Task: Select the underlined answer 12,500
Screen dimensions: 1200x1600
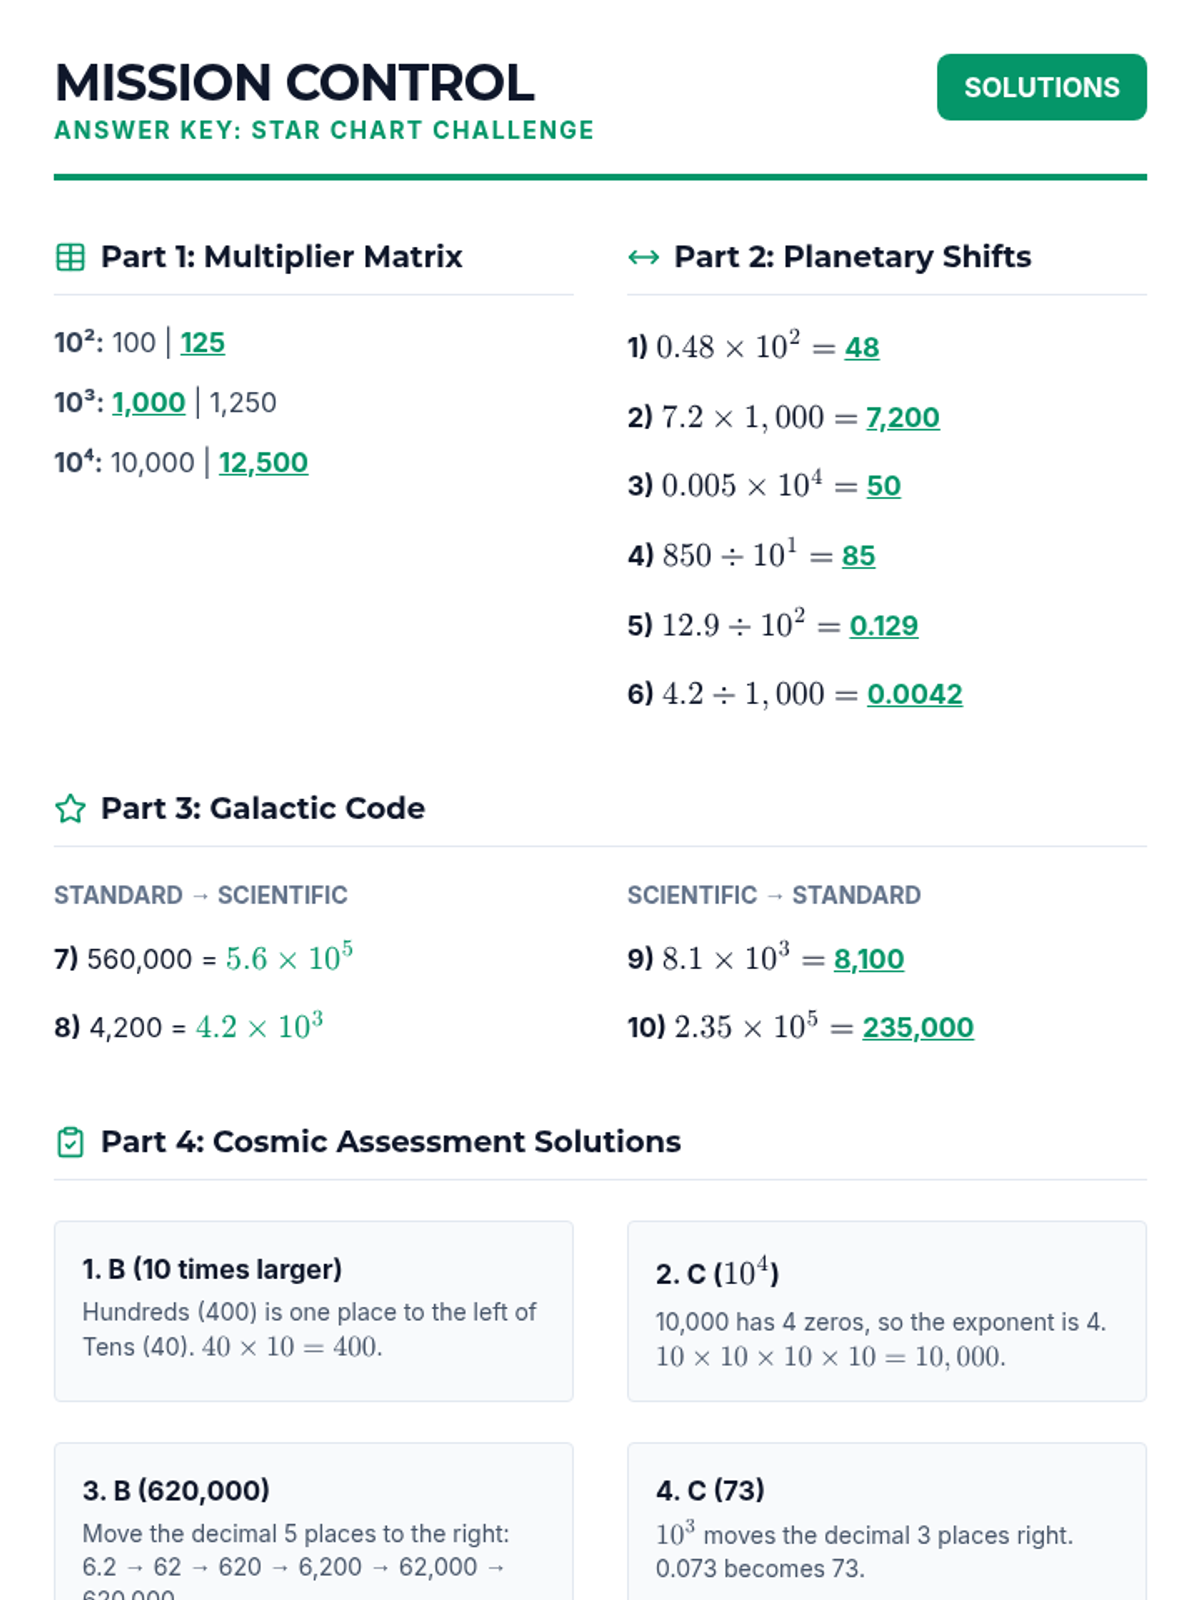Action: point(263,463)
